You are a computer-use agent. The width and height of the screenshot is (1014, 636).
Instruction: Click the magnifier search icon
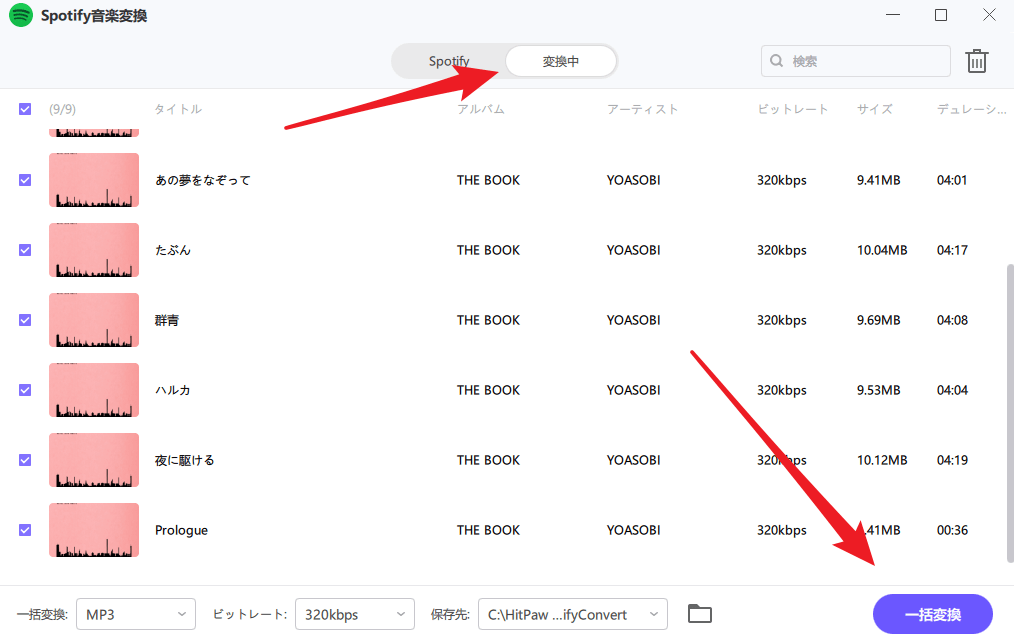776,61
